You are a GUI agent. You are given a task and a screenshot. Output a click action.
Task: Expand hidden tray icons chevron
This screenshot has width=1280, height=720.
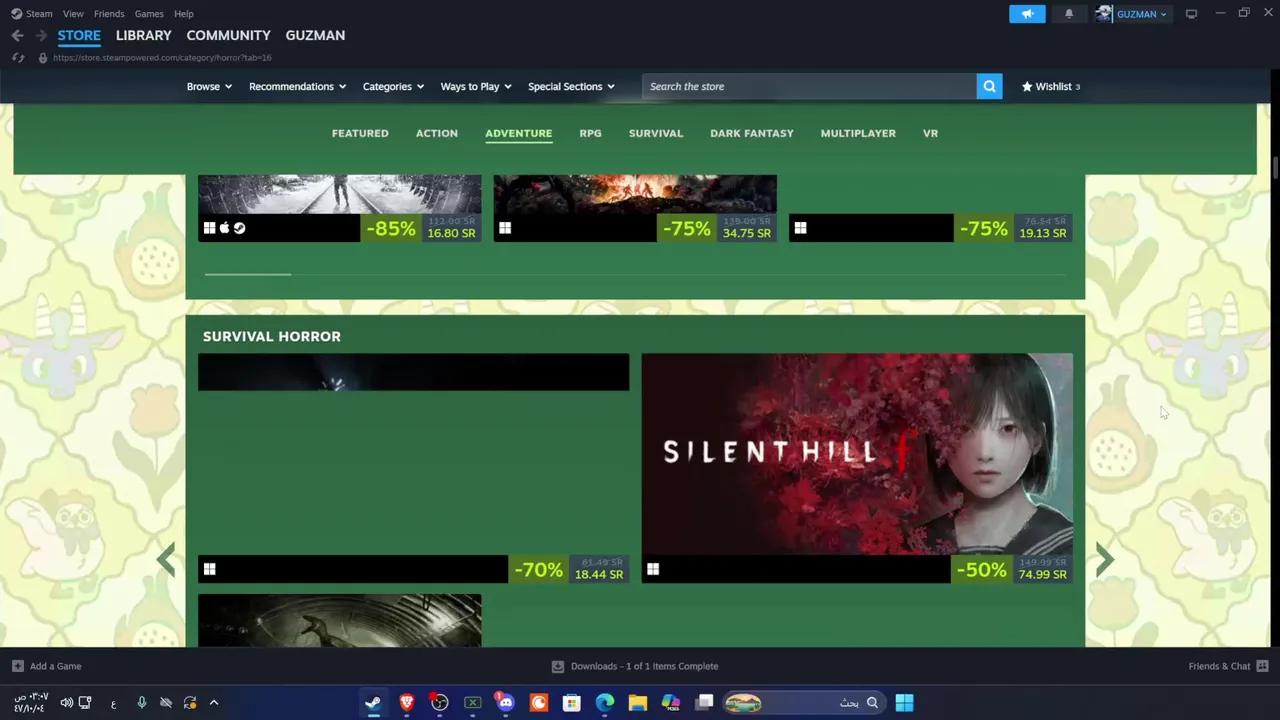[213, 703]
